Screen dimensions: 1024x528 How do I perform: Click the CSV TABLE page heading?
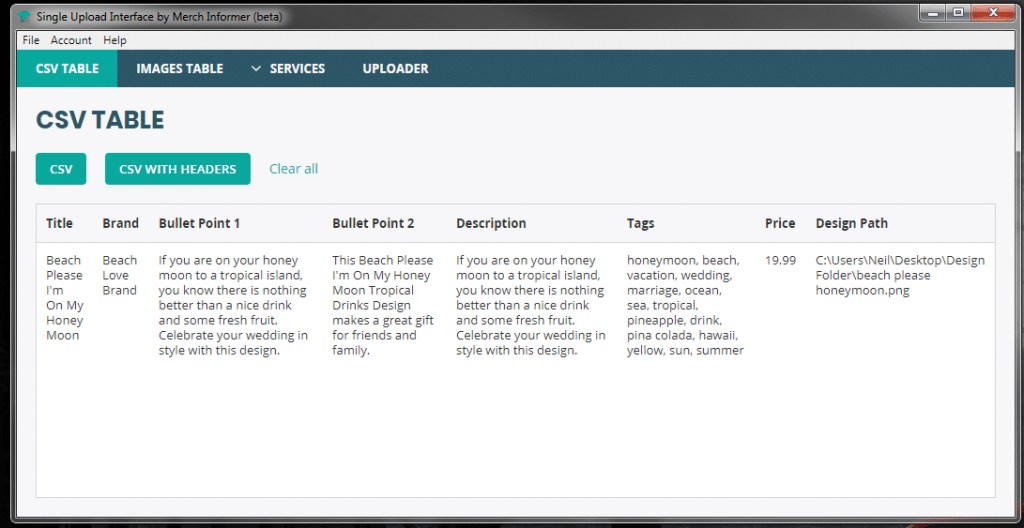pos(100,120)
